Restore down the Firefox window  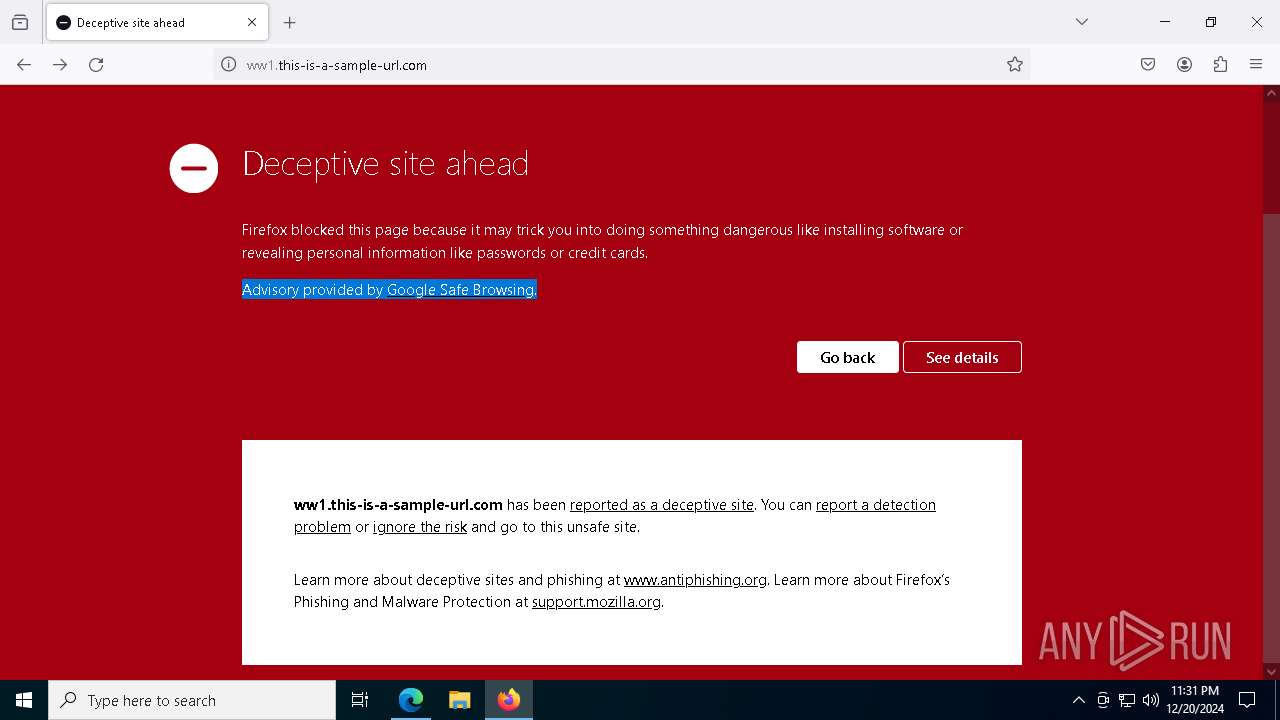tap(1211, 22)
